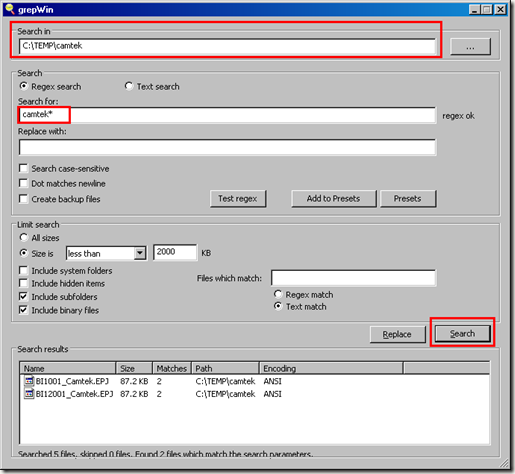Screen dimensions: 515x474
Task: Sort results by Path column header
Action: pyautogui.click(x=225, y=368)
